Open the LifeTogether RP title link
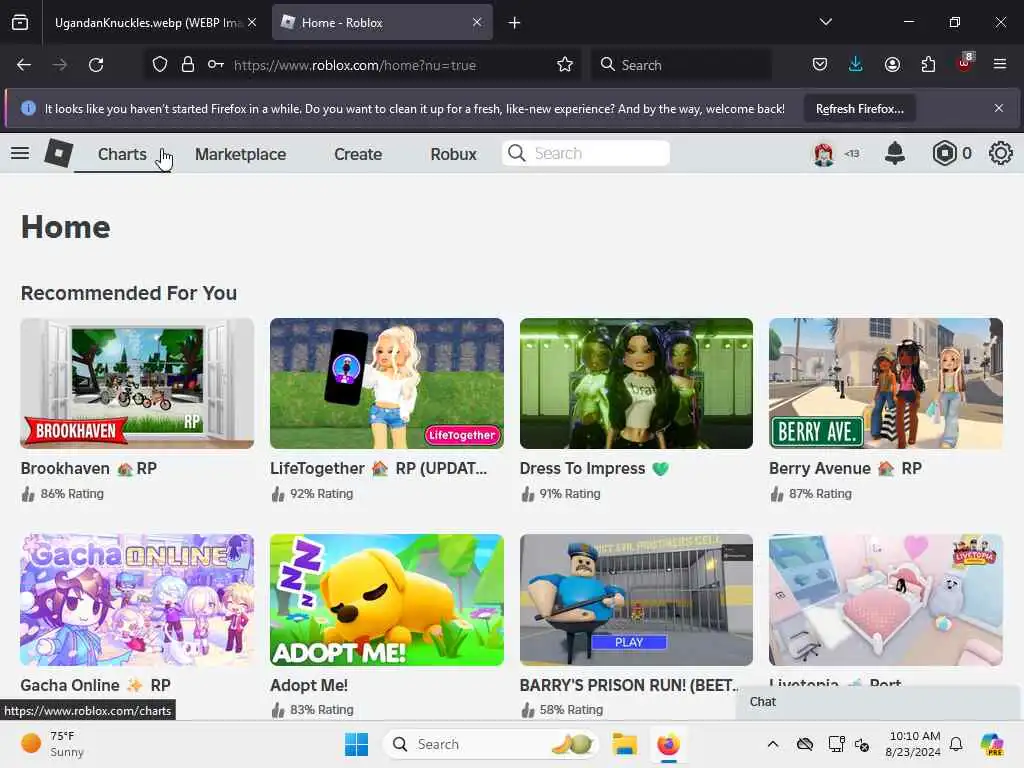The height and width of the screenshot is (768, 1024). coord(379,468)
